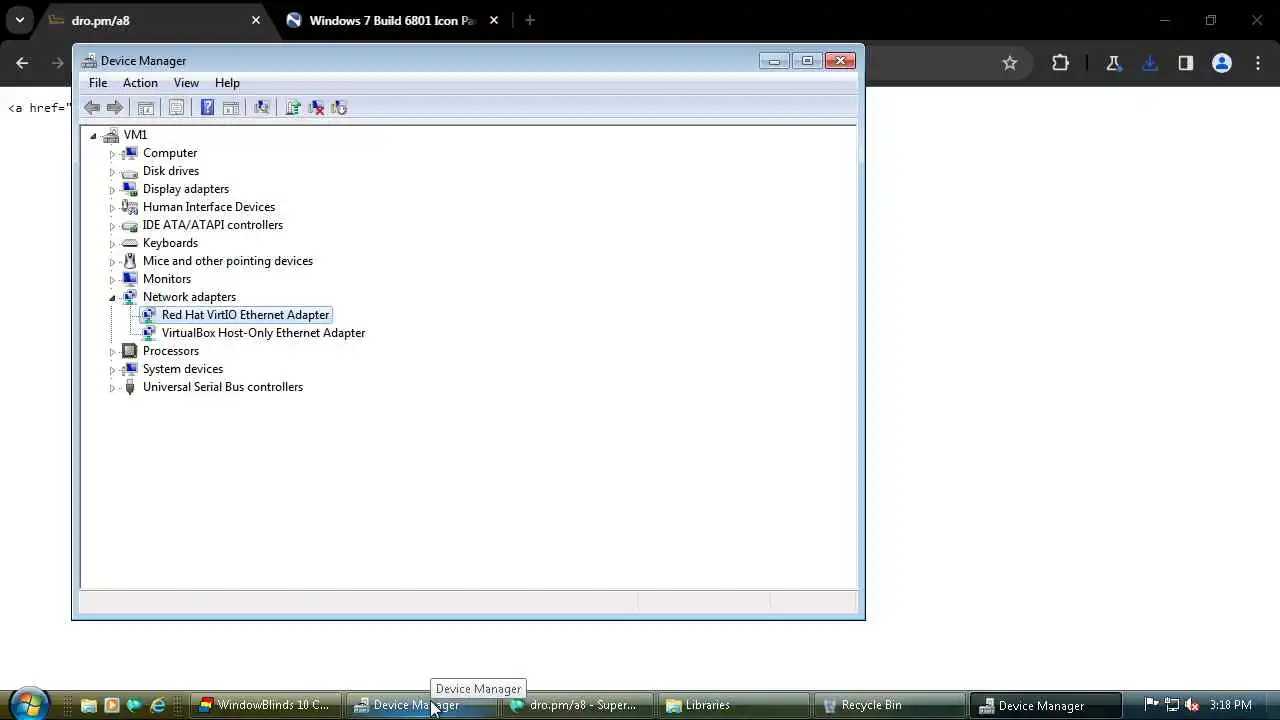Click the muted volume tray icon

(1191, 705)
